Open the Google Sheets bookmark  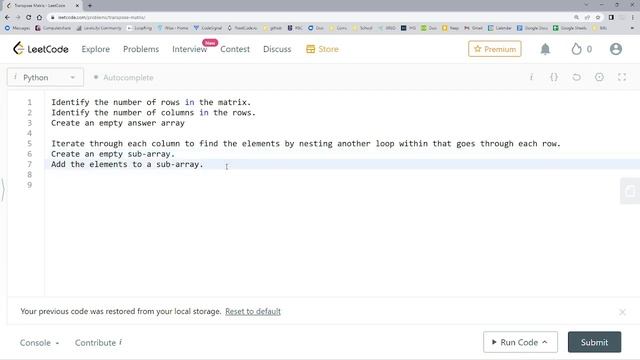pos(570,28)
